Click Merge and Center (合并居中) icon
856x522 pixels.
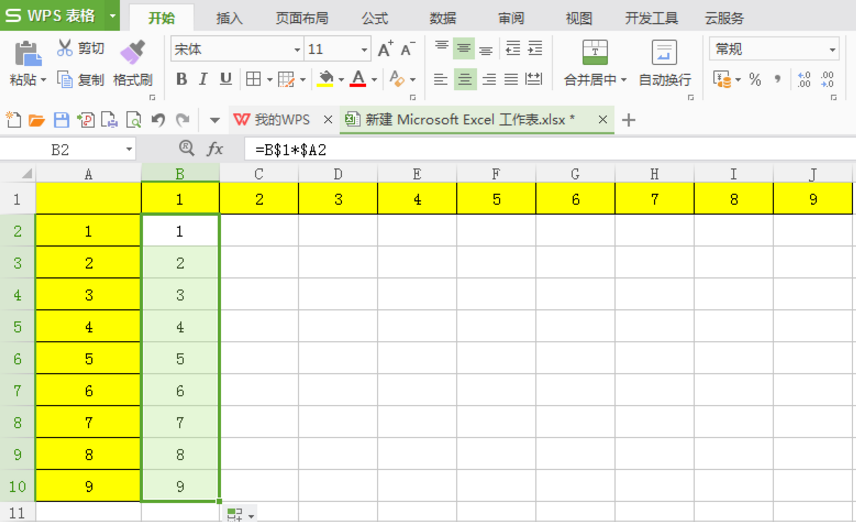pyautogui.click(x=595, y=52)
